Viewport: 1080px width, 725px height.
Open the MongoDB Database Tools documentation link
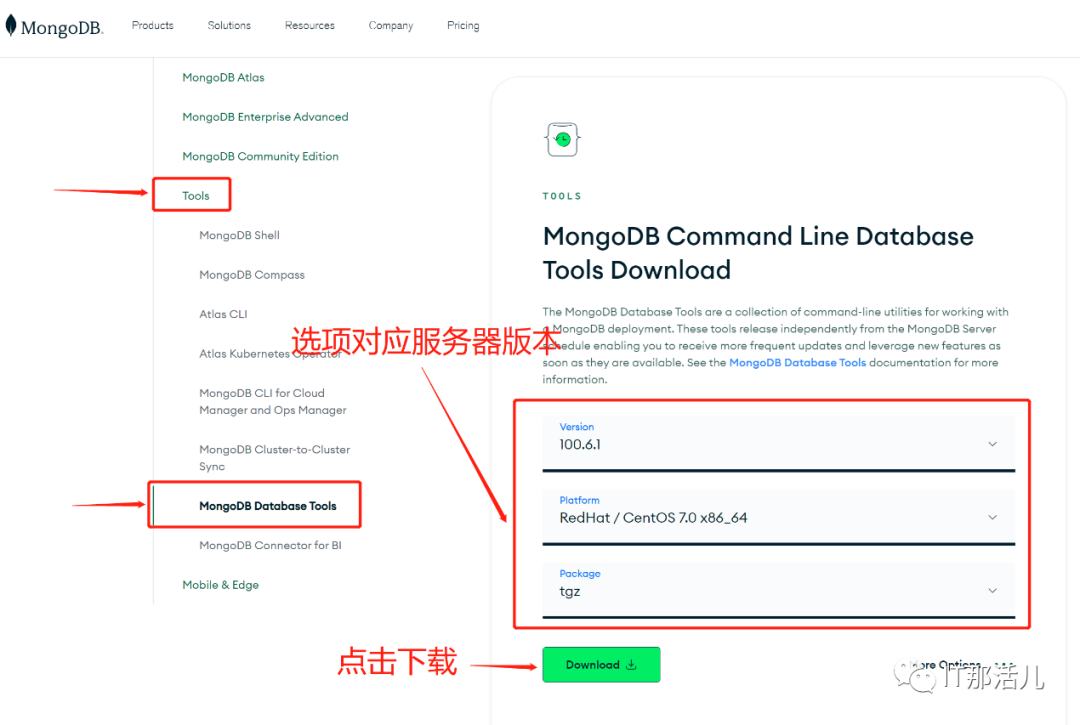pos(797,362)
